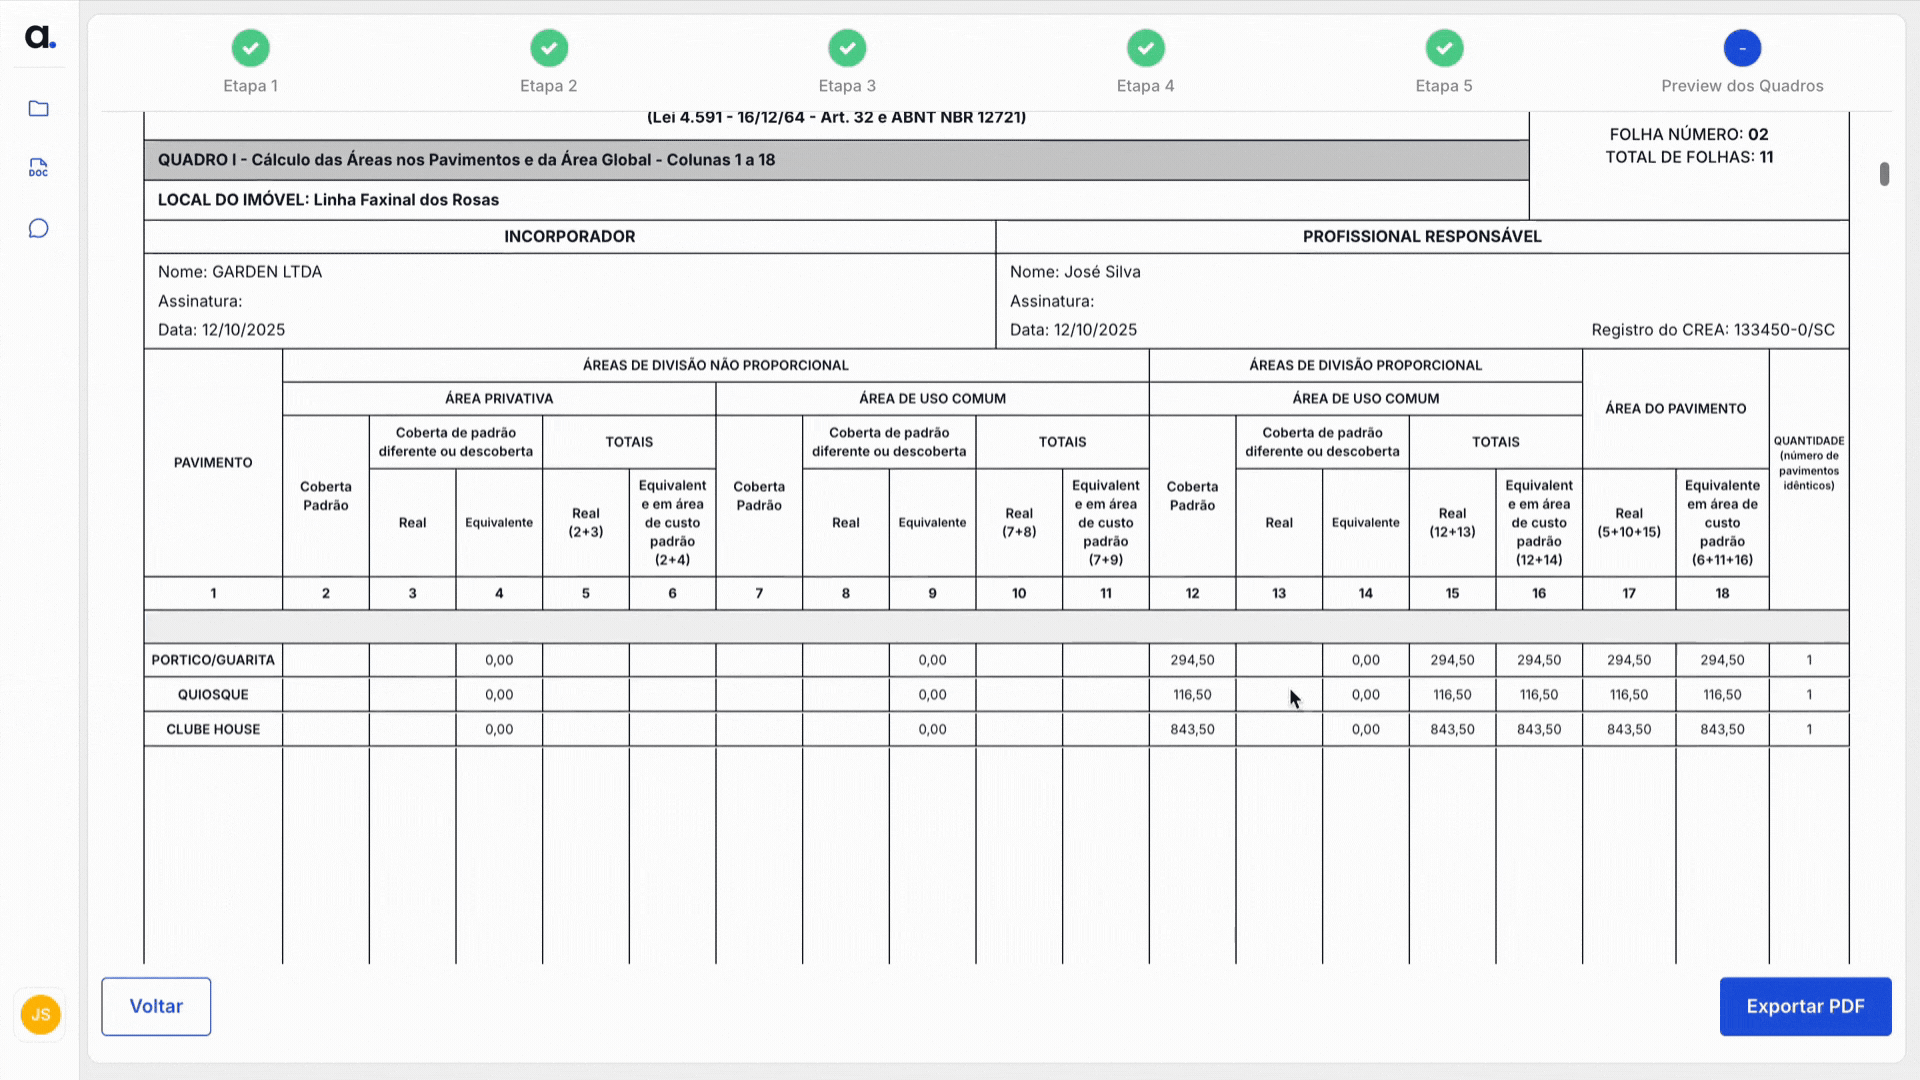The height and width of the screenshot is (1080, 1920).
Task: Click the Etapa 2 checkmark circle
Action: pyautogui.click(x=549, y=48)
